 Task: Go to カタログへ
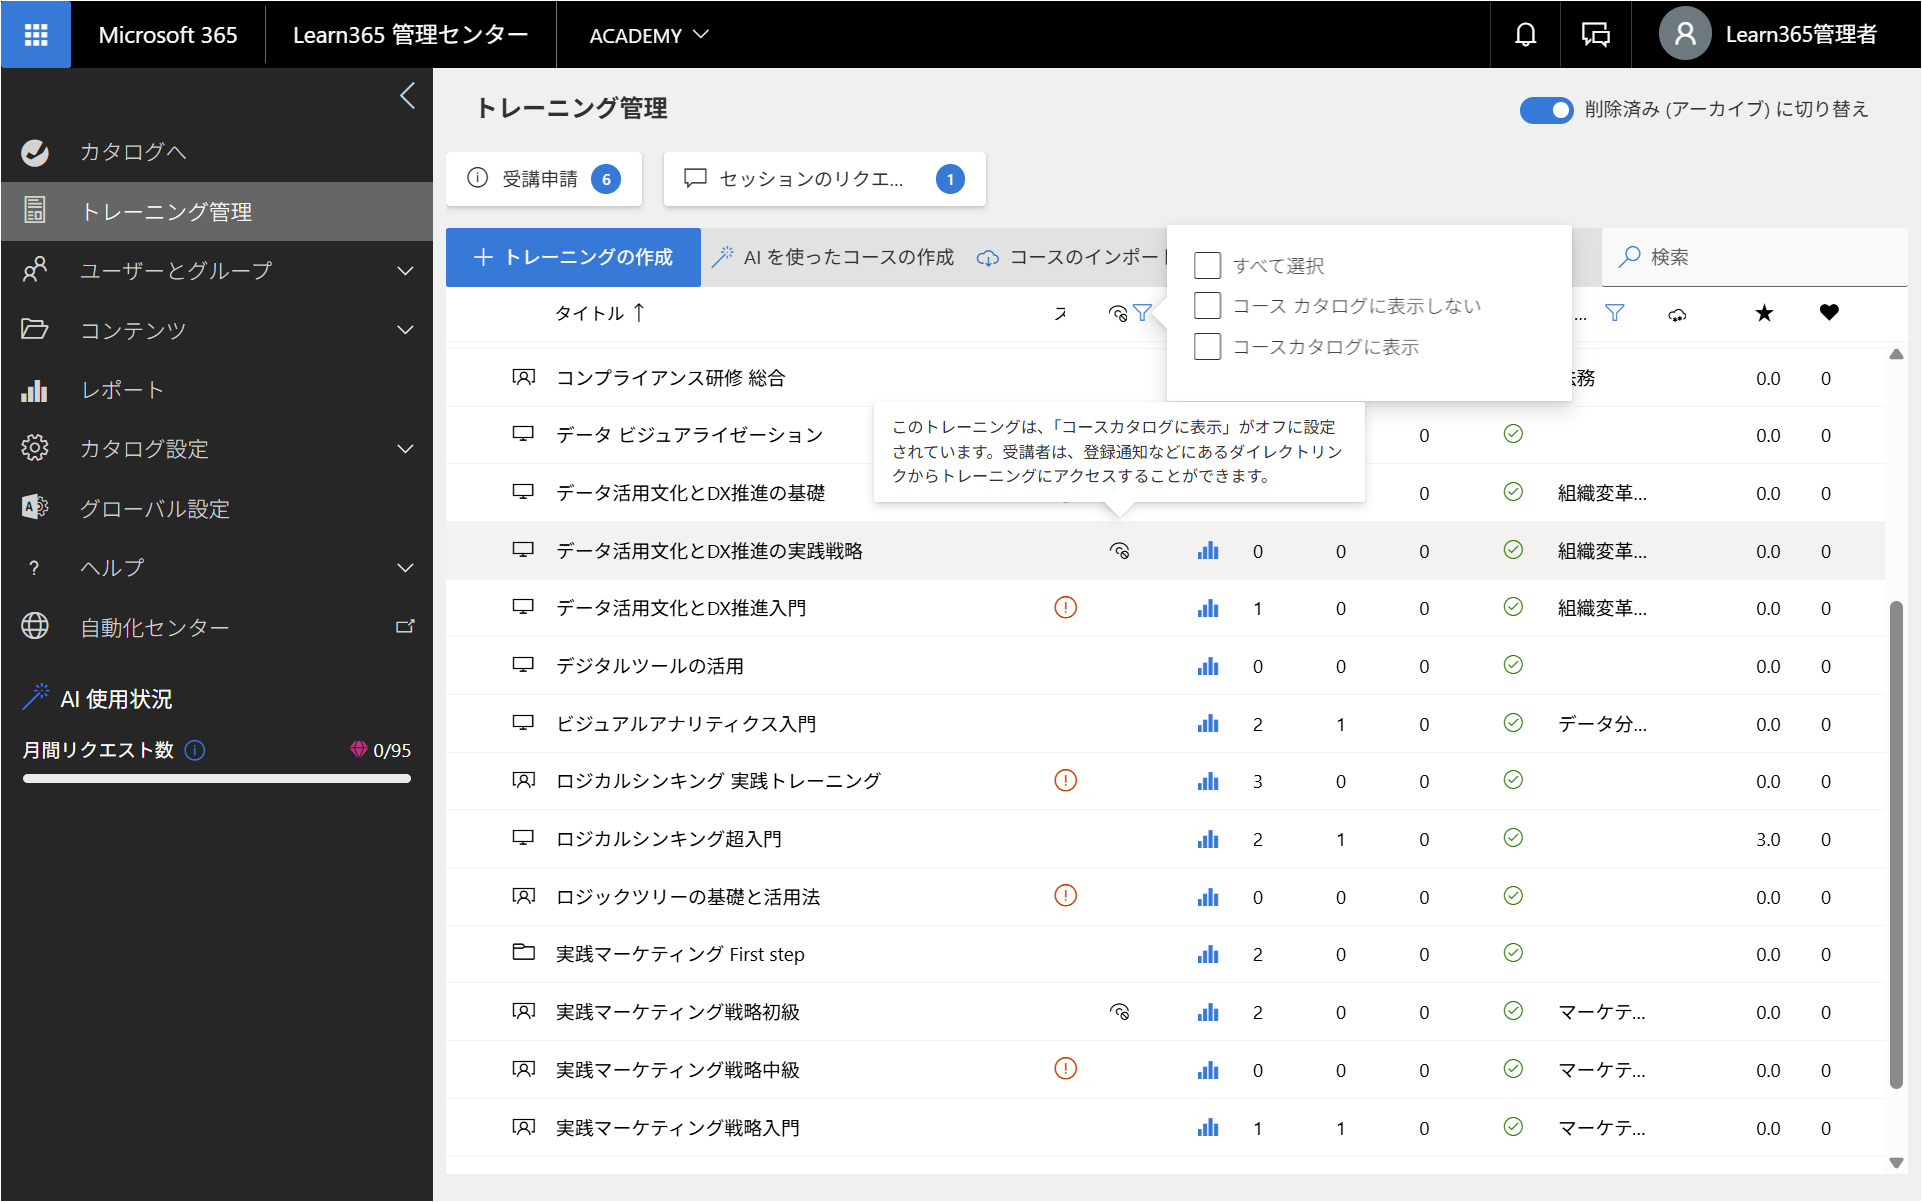tap(217, 152)
